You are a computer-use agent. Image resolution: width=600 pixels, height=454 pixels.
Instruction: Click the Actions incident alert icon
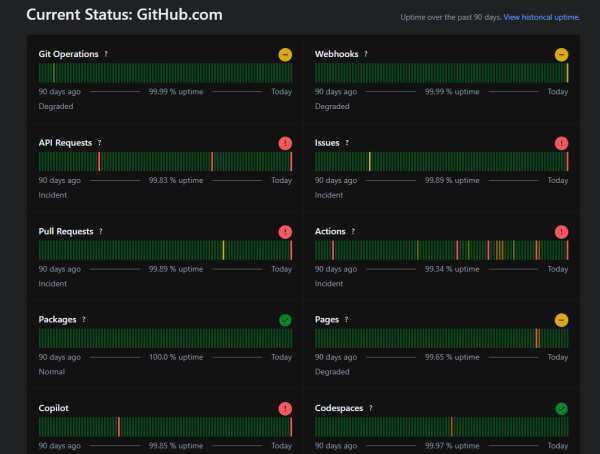(x=561, y=232)
